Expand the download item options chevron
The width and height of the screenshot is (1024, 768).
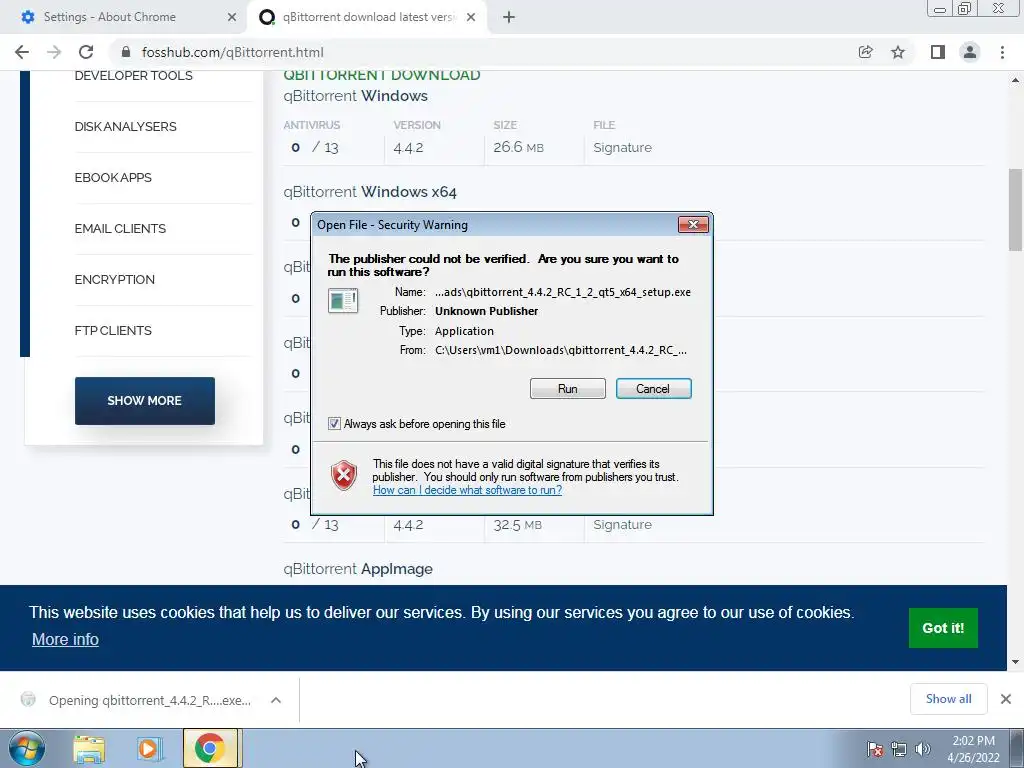(x=276, y=700)
